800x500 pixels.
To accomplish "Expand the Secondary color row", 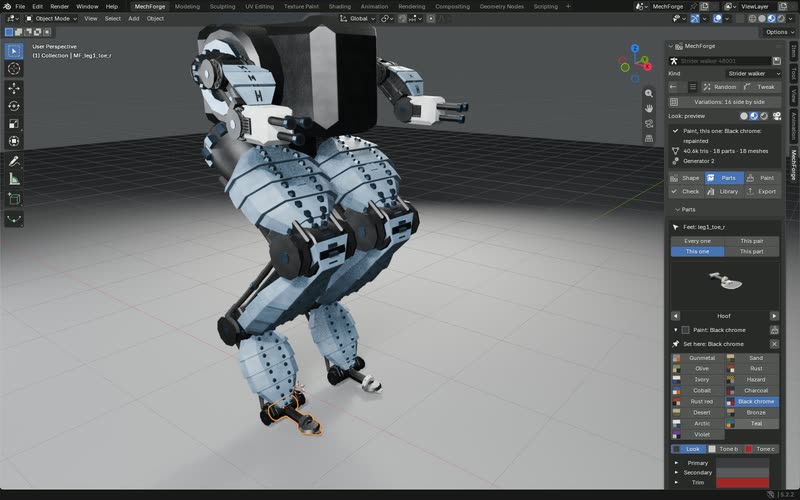I will [x=677, y=473].
